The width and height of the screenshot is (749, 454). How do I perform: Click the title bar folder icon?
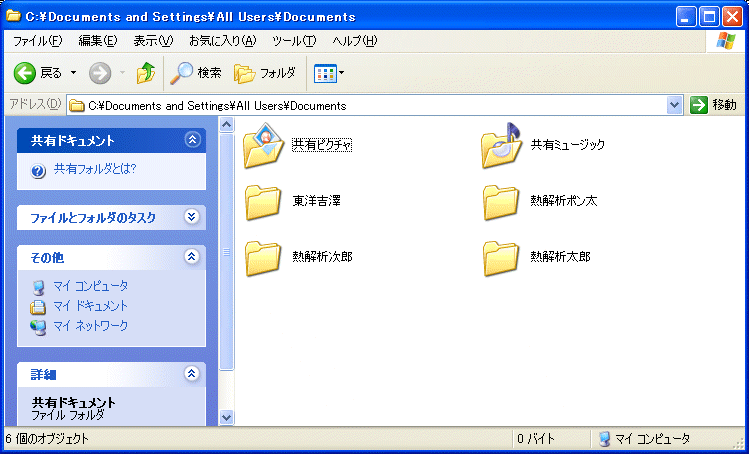(13, 16)
